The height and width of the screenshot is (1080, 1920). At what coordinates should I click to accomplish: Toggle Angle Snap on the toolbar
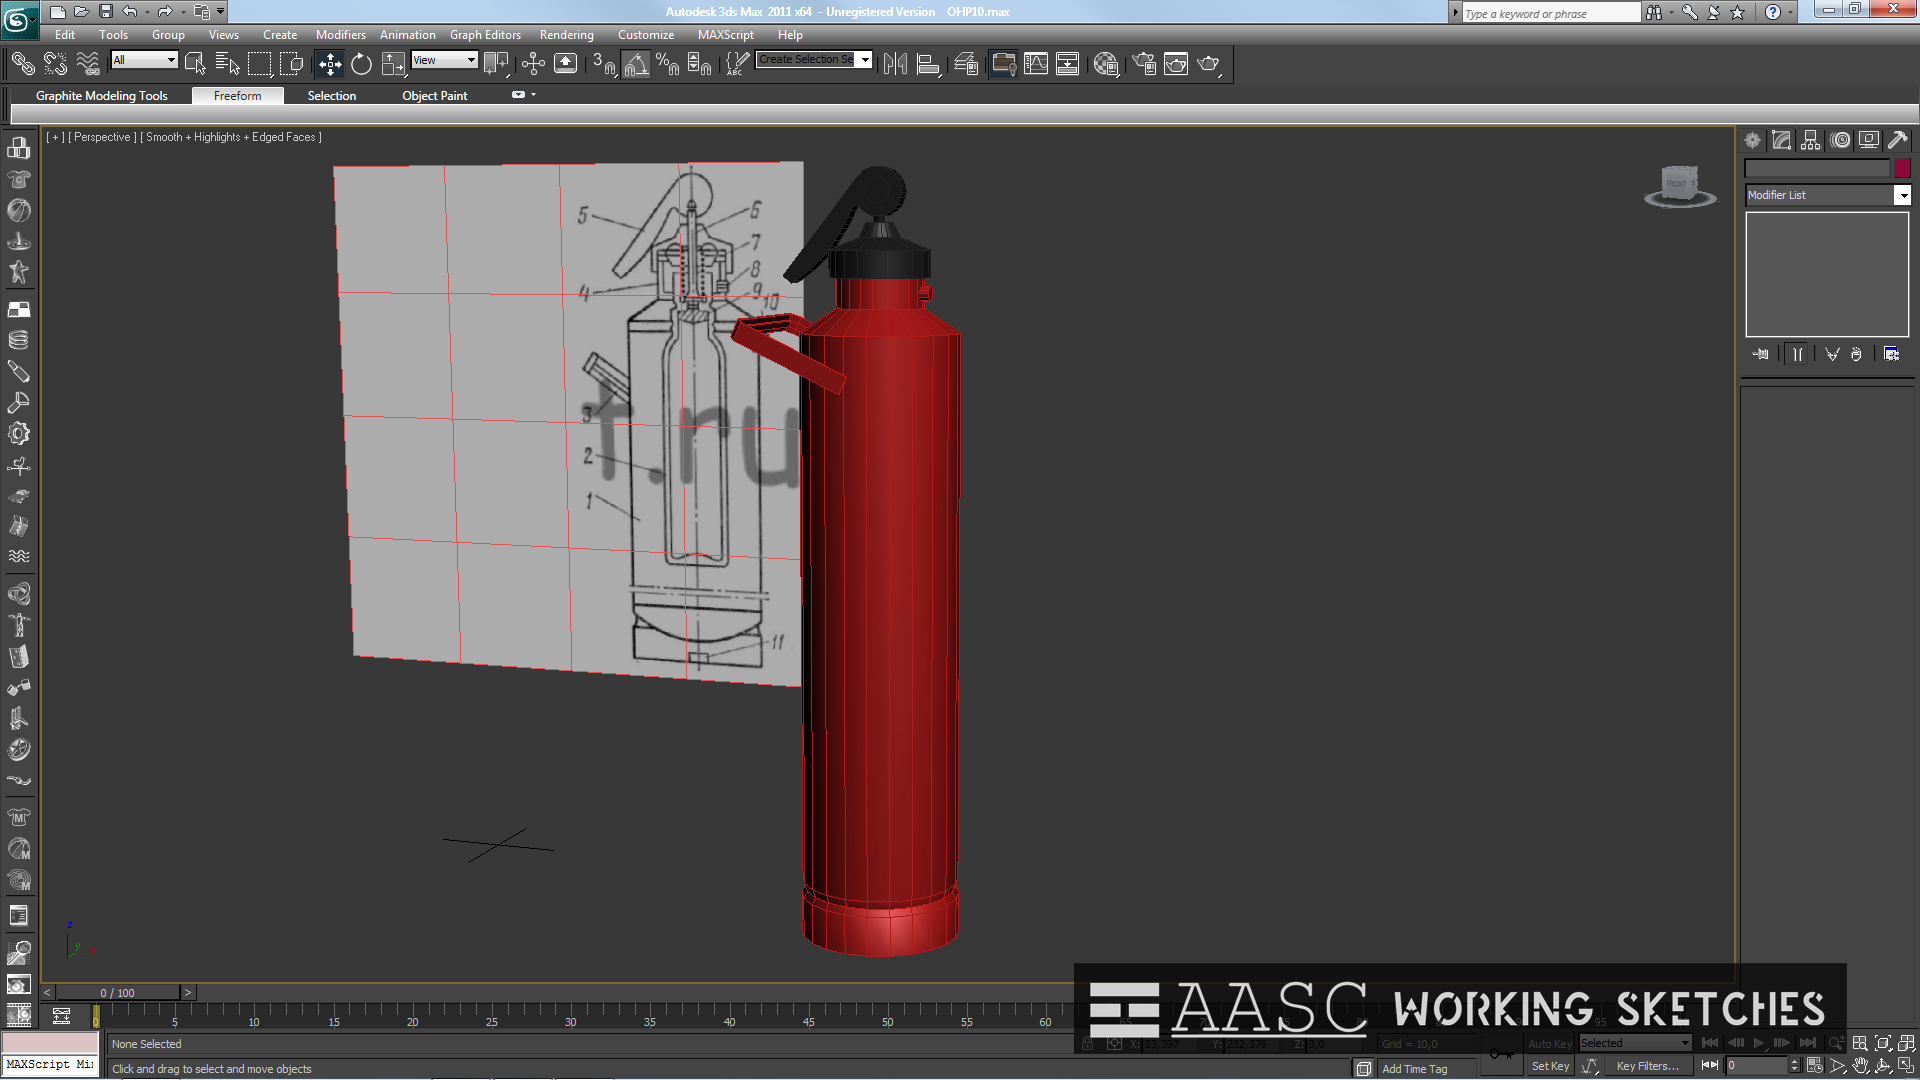coord(636,64)
